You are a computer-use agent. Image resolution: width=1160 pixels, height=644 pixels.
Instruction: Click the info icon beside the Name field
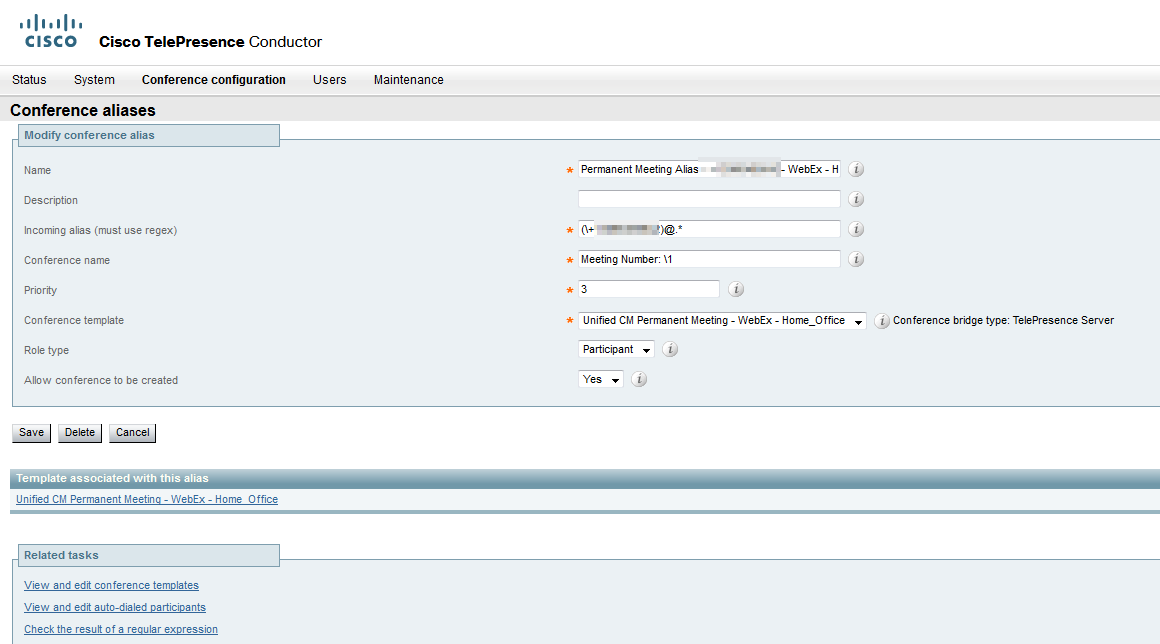[x=856, y=169]
